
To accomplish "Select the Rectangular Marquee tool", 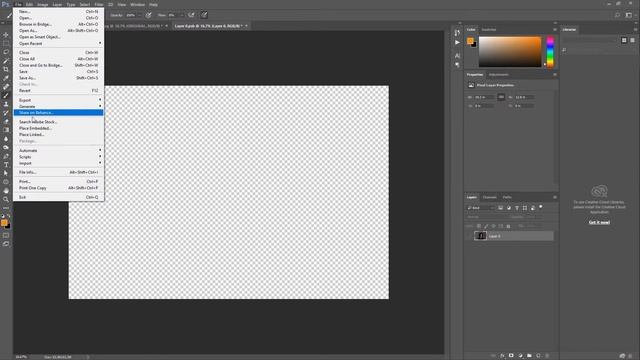I will point(6,43).
